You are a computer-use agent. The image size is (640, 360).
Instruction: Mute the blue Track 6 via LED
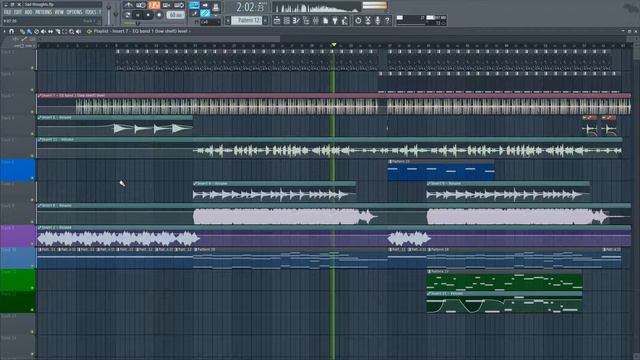point(32,178)
